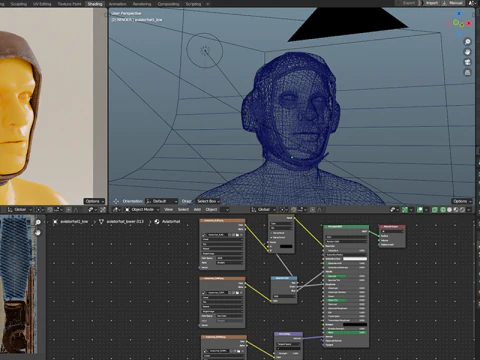Switch to the Animation workspace tab
The height and width of the screenshot is (360, 480).
(118, 4)
